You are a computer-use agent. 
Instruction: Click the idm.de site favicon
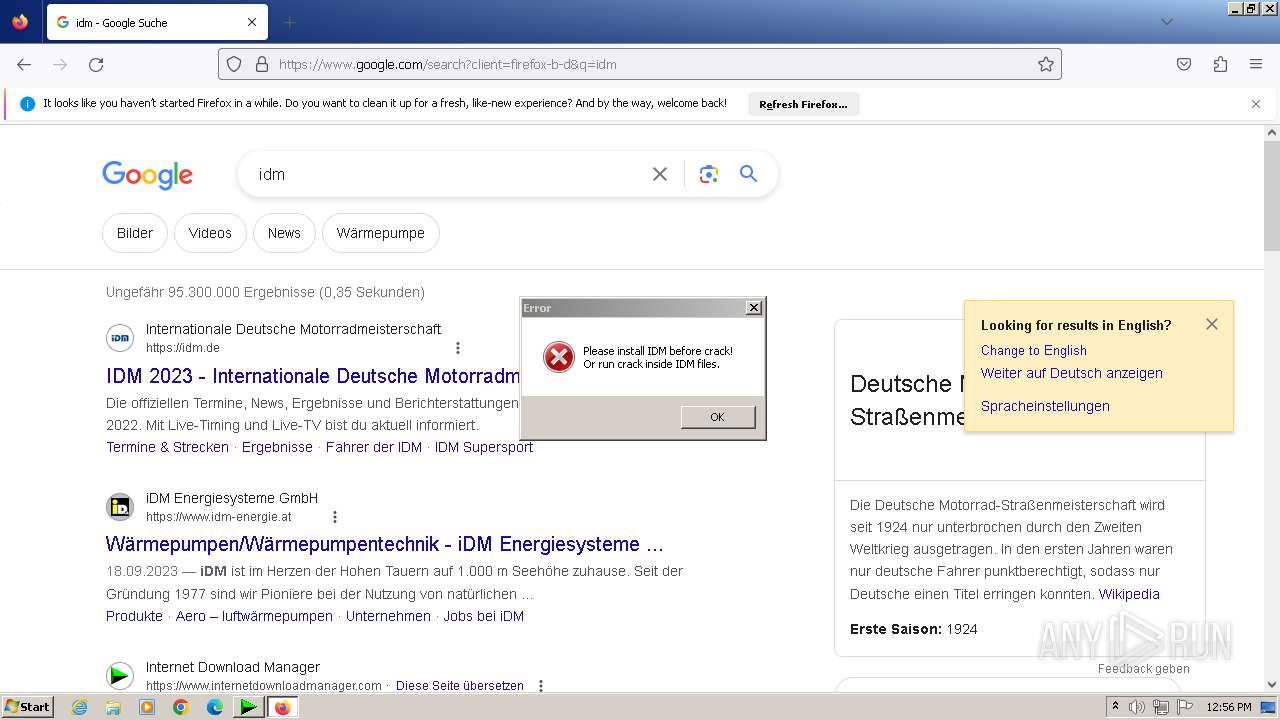pyautogui.click(x=120, y=338)
